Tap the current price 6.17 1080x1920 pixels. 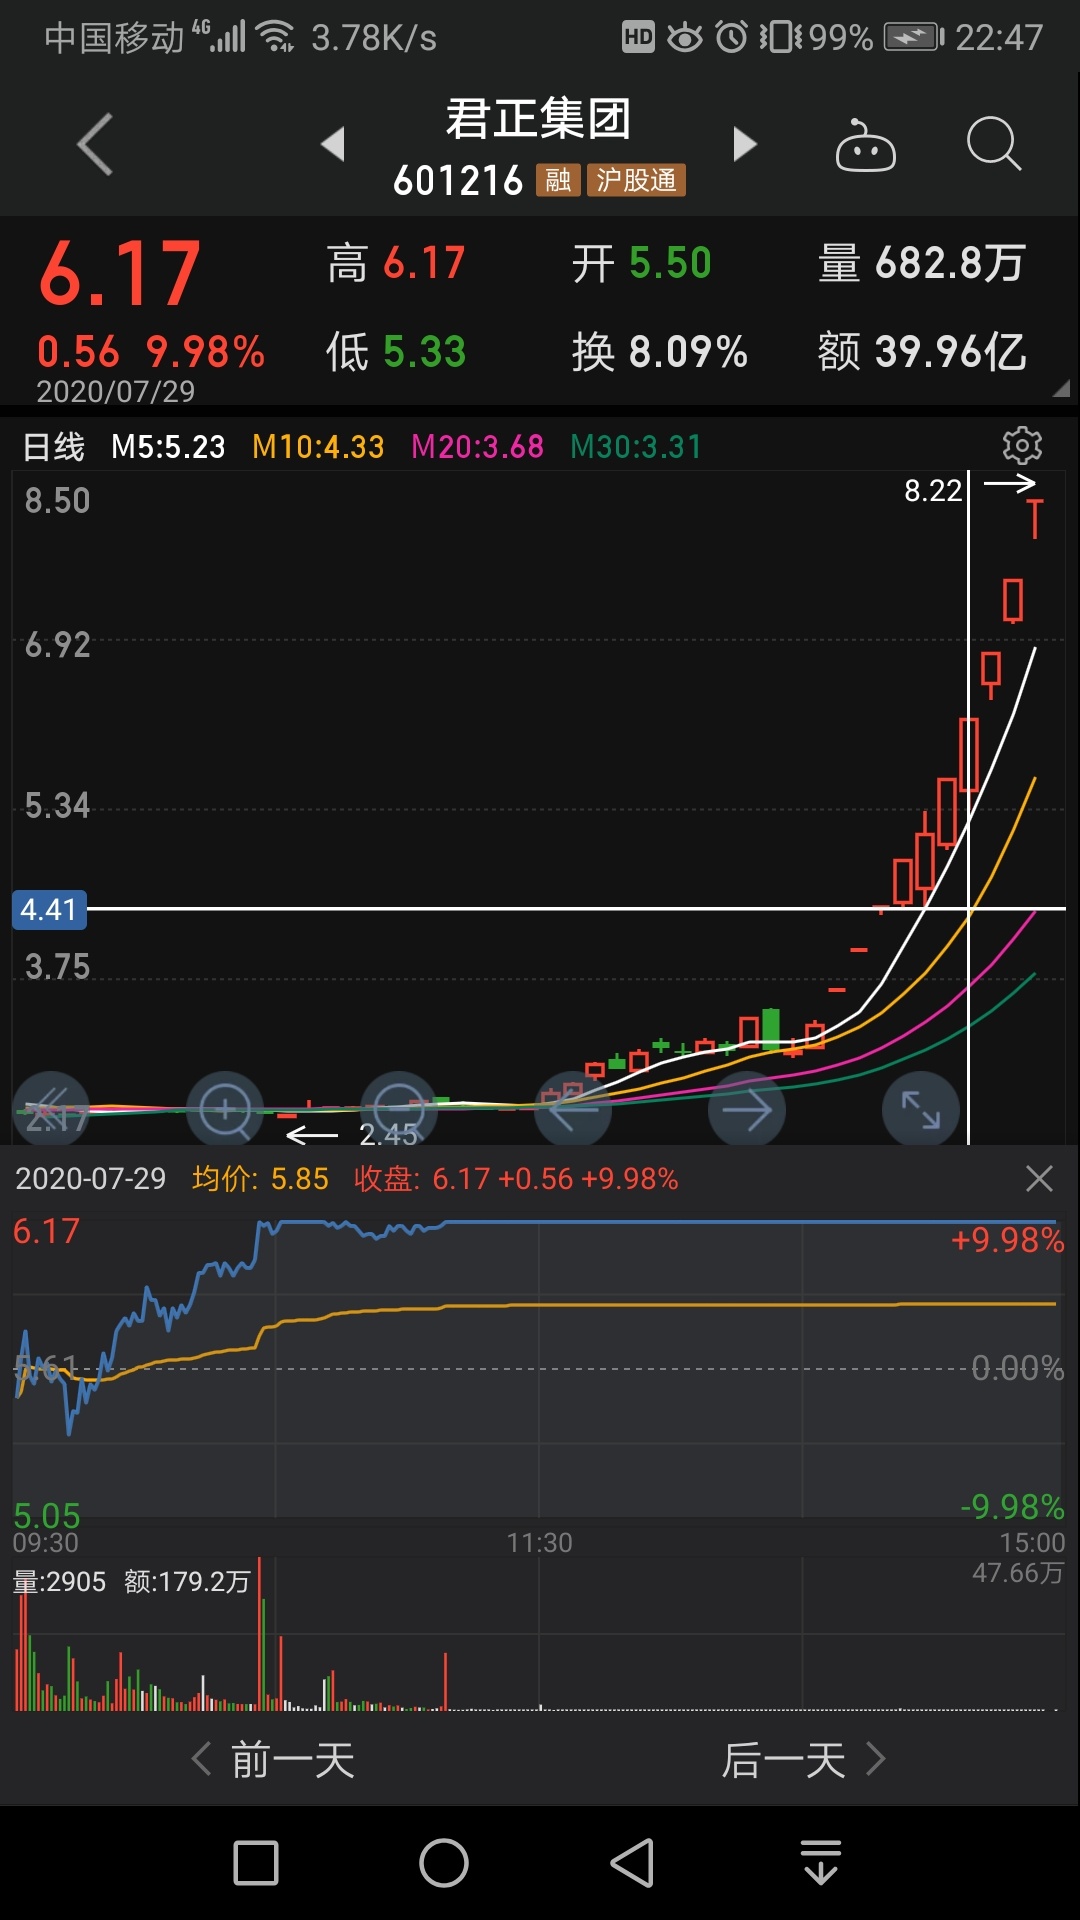click(x=120, y=274)
